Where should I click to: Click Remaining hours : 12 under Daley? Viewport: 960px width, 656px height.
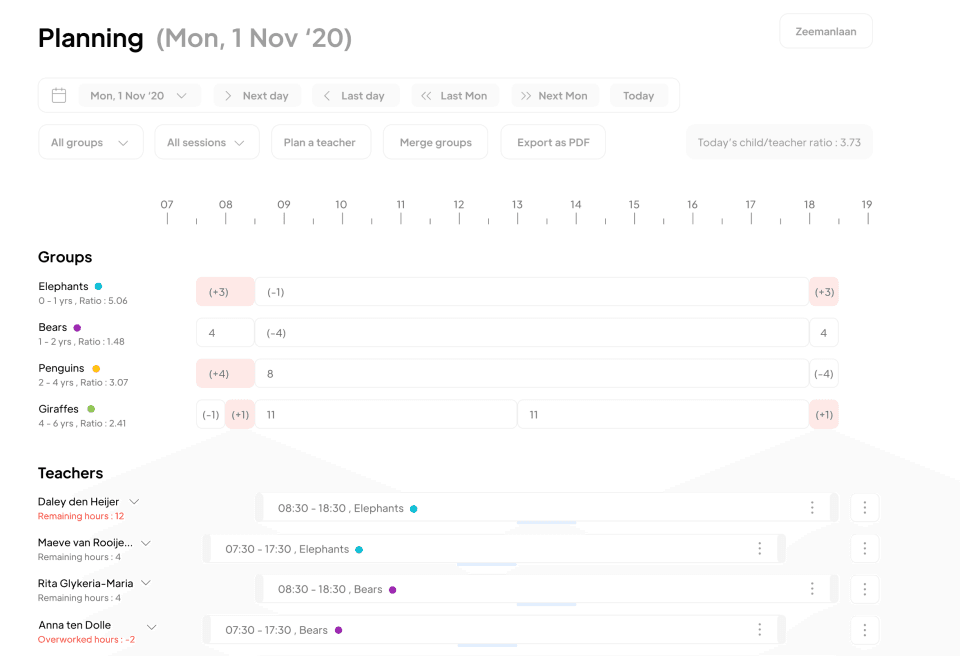pyautogui.click(x=81, y=516)
